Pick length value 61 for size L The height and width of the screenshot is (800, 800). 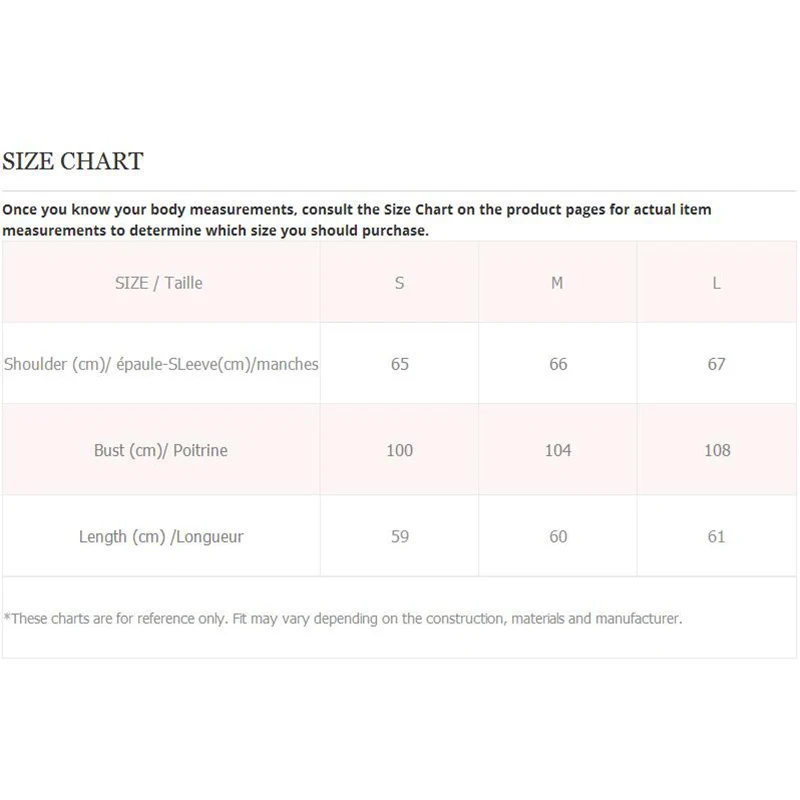[716, 537]
